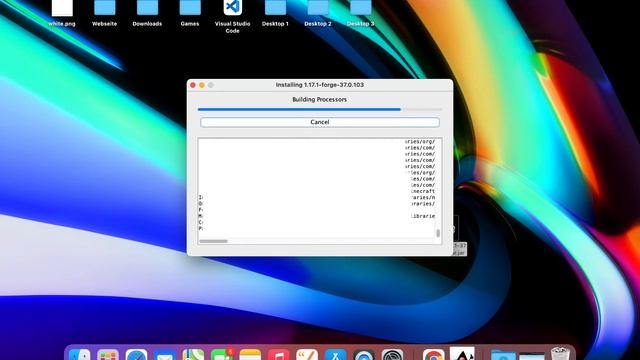Image resolution: width=640 pixels, height=360 pixels.
Task: Open Notes from the dock
Action: pyautogui.click(x=250, y=355)
